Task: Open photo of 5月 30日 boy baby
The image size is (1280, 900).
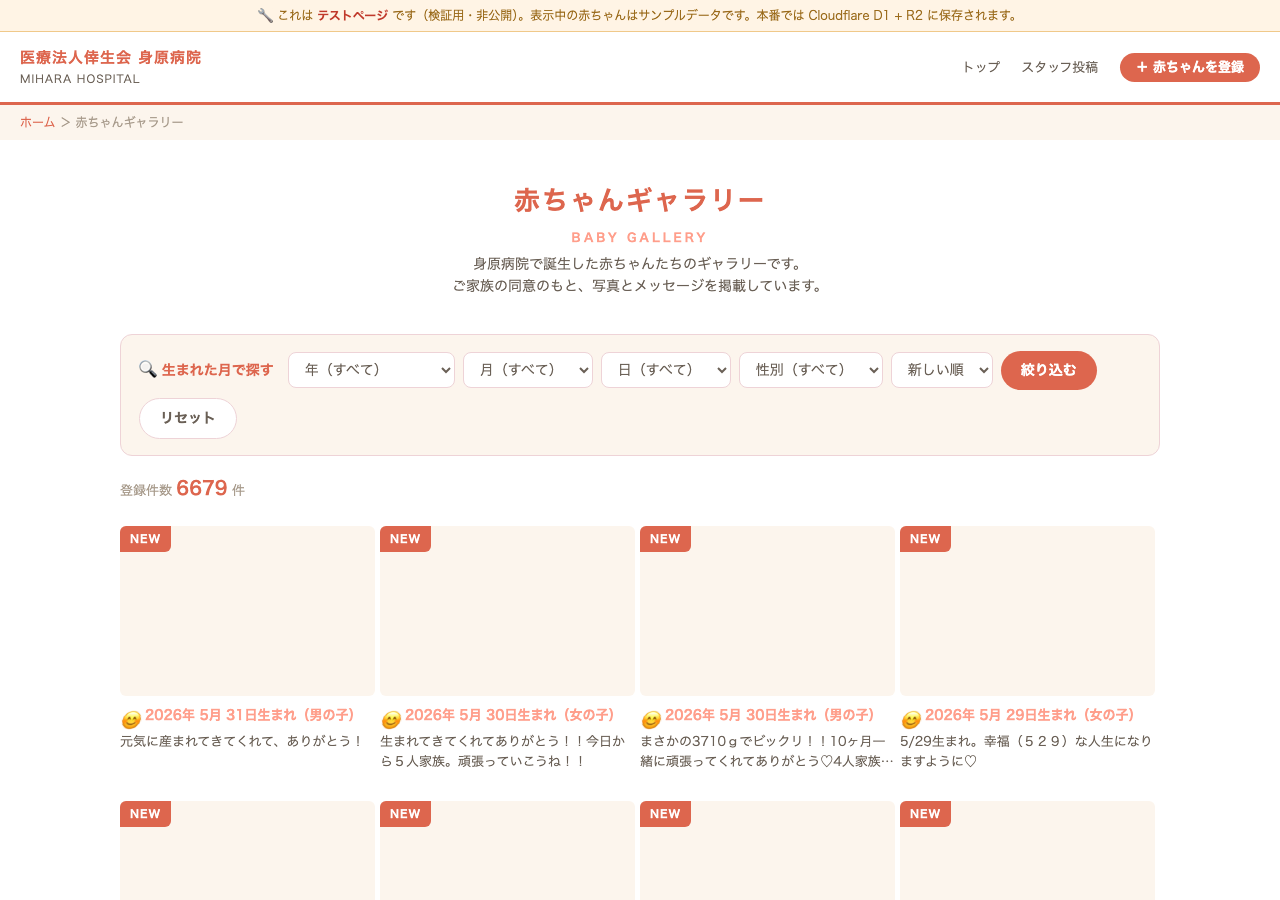Action: pos(767,611)
